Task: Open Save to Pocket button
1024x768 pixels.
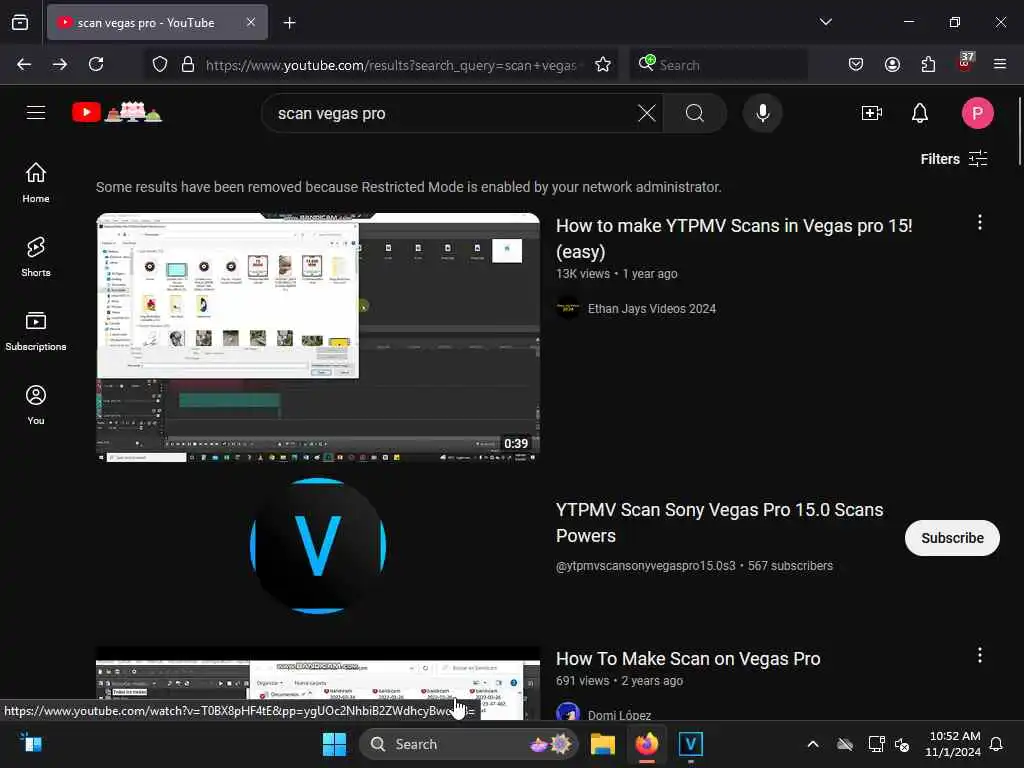Action: coord(856,64)
